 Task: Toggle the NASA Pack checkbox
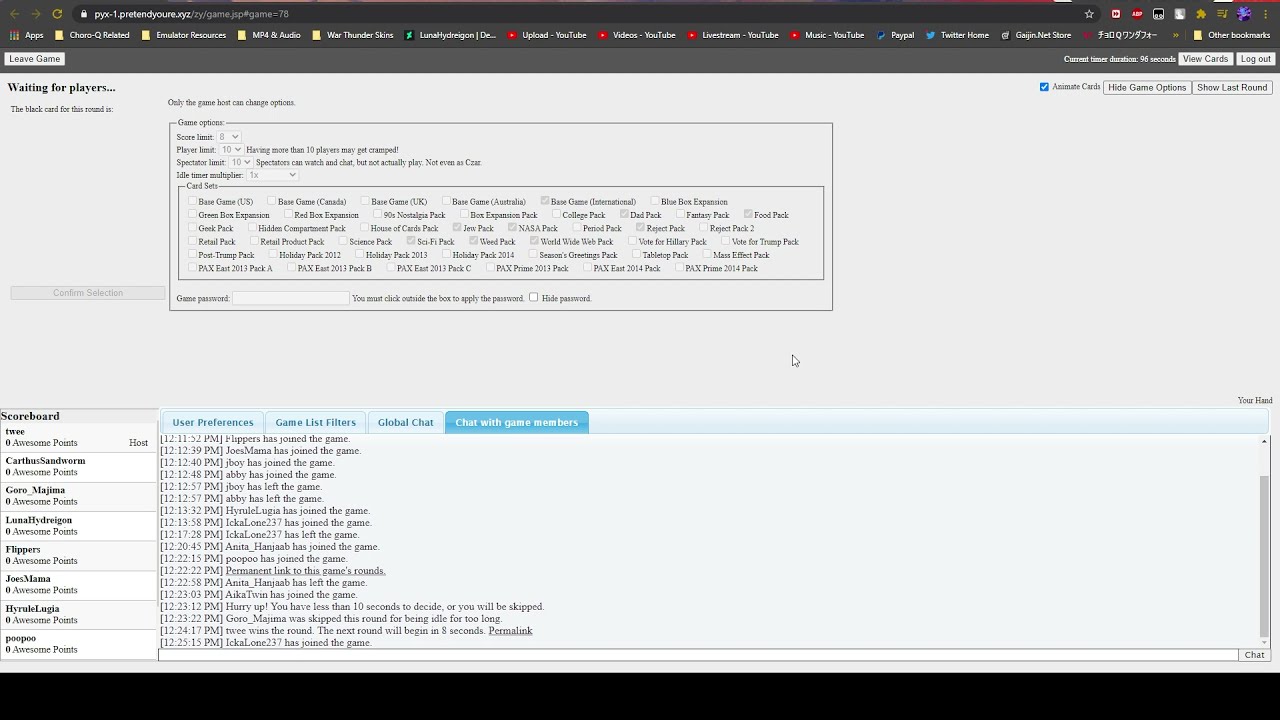[512, 227]
